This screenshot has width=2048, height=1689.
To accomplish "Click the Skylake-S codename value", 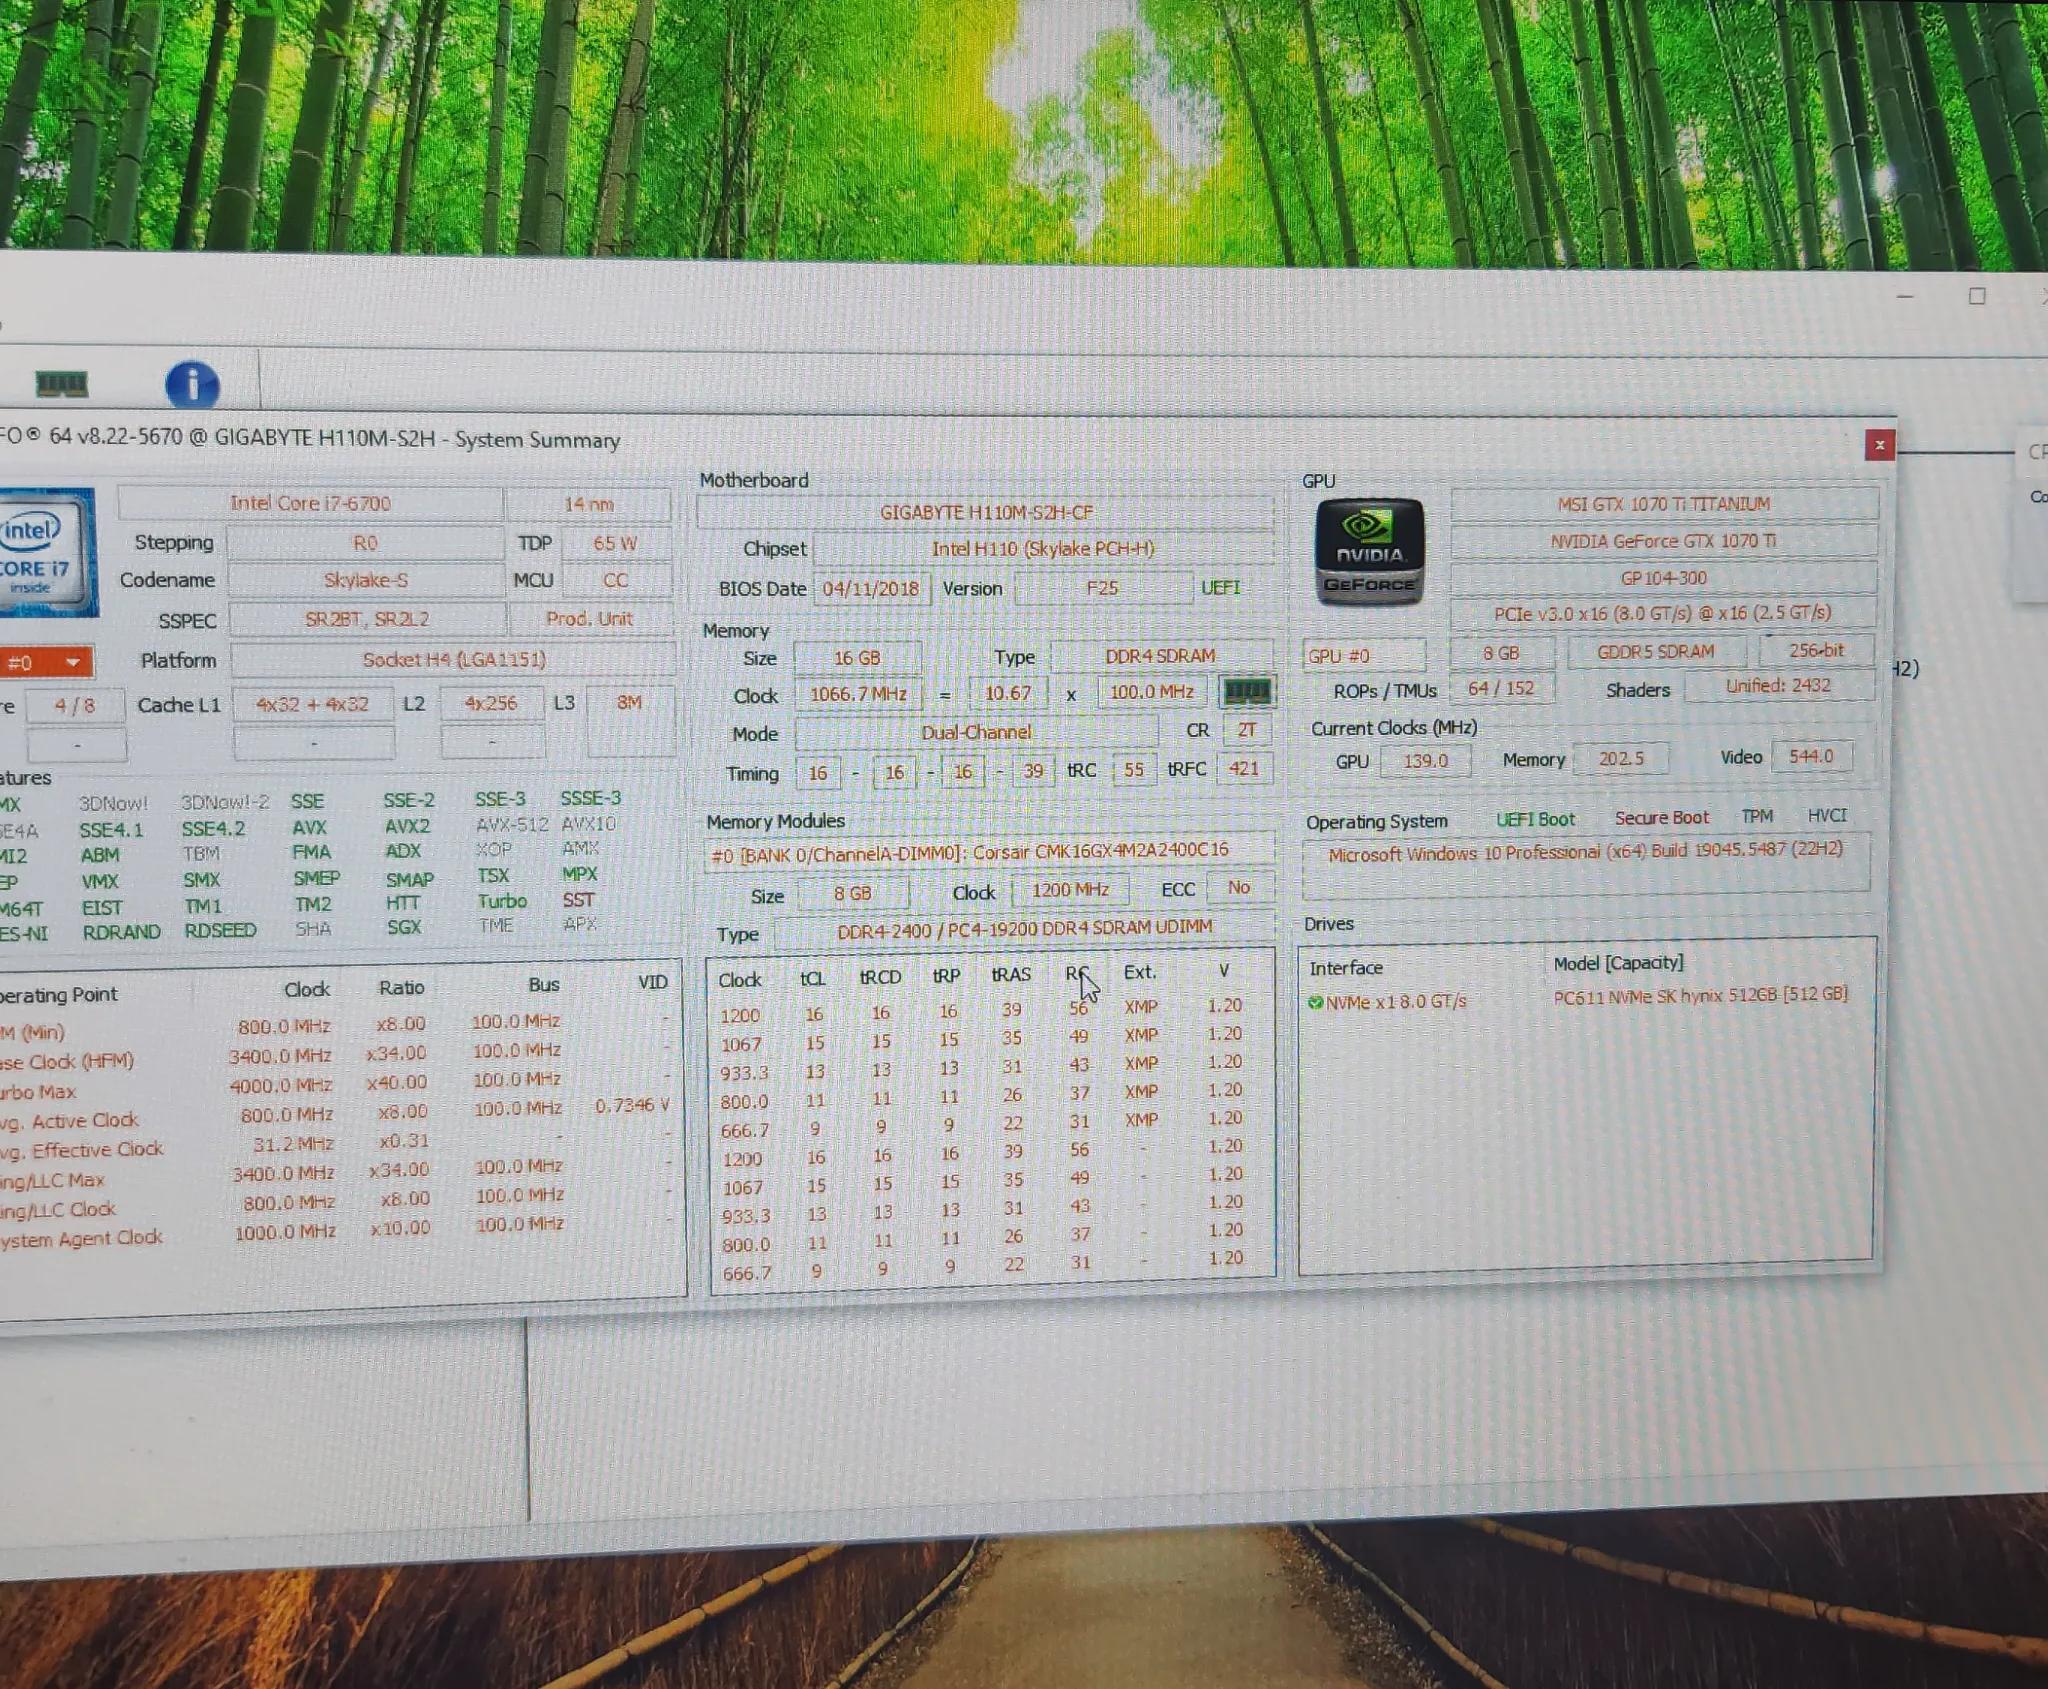I will (366, 580).
